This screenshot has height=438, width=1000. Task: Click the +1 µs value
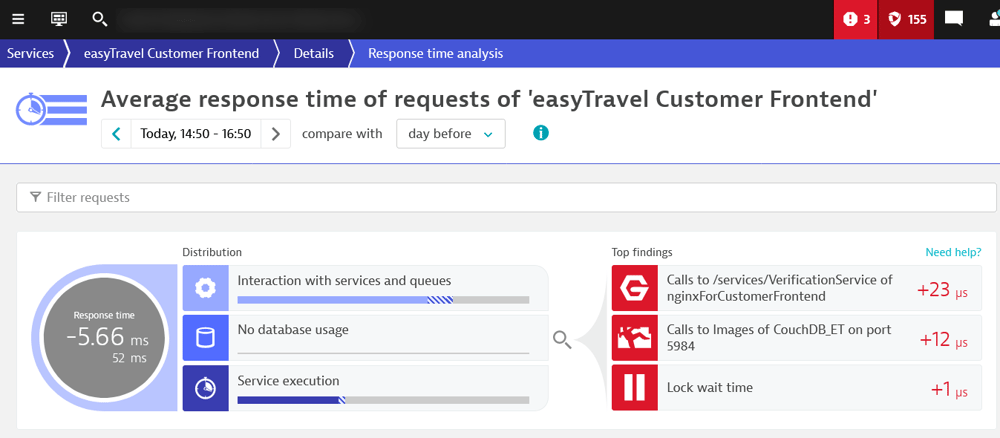click(x=950, y=389)
